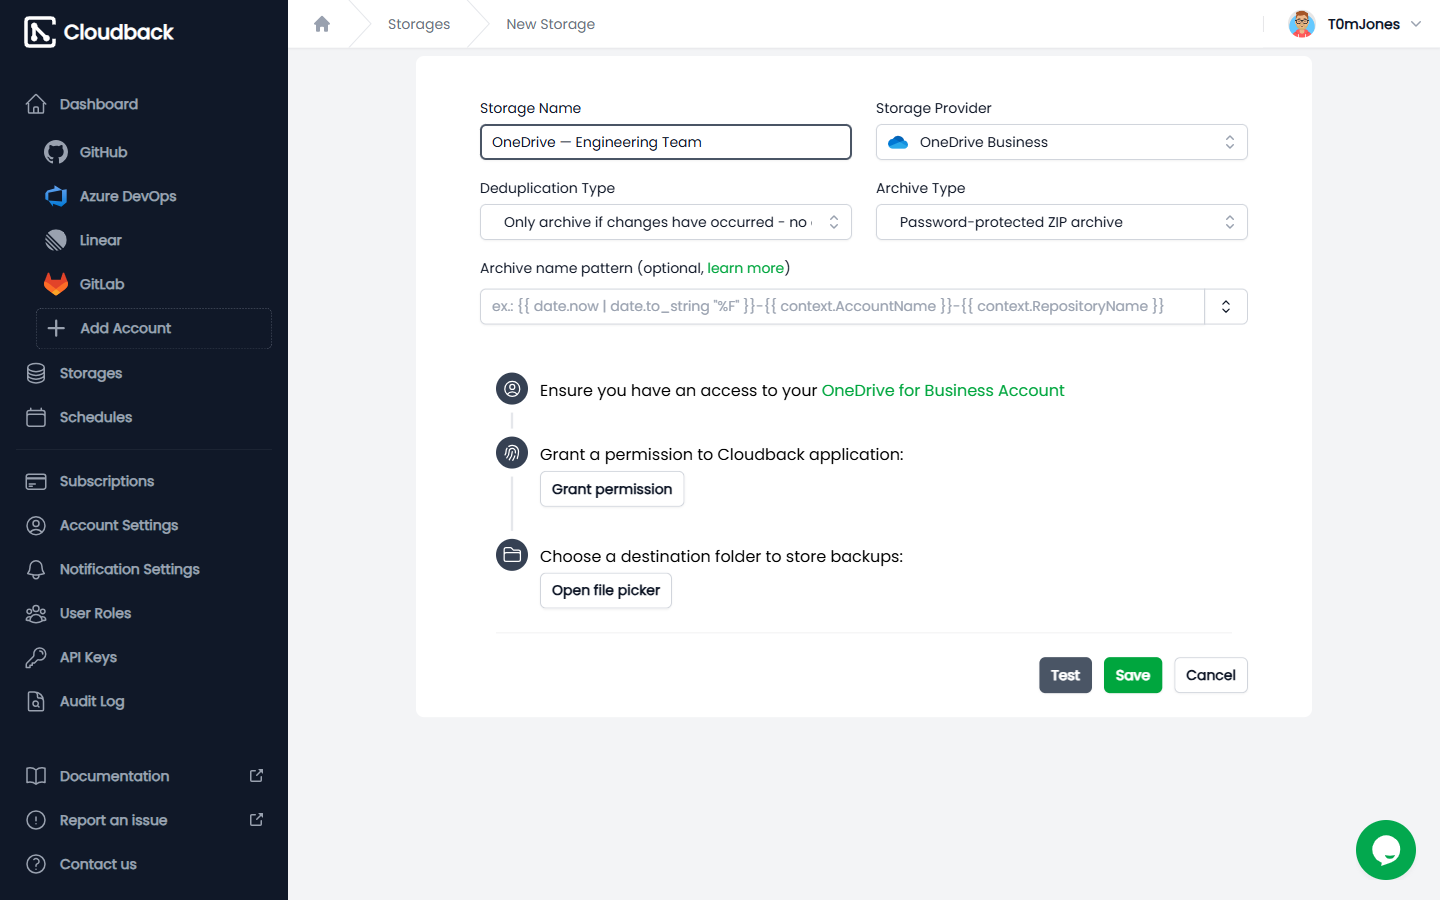
Task: Open Dashboard in the sidebar
Action: click(98, 104)
